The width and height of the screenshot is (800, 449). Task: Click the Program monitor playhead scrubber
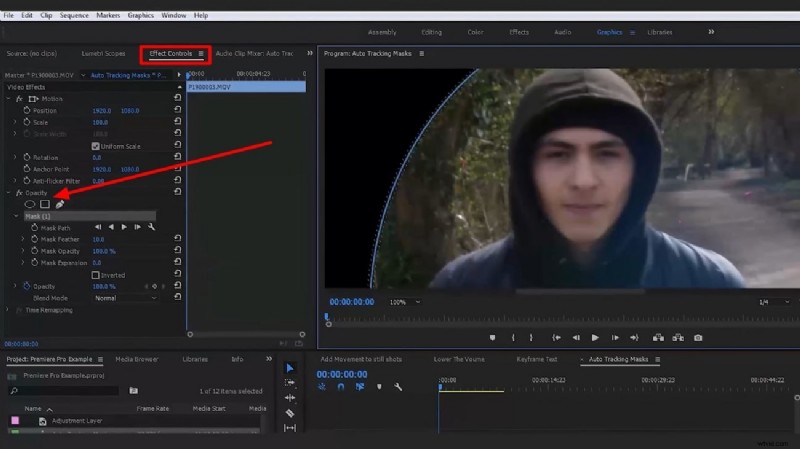[327, 317]
